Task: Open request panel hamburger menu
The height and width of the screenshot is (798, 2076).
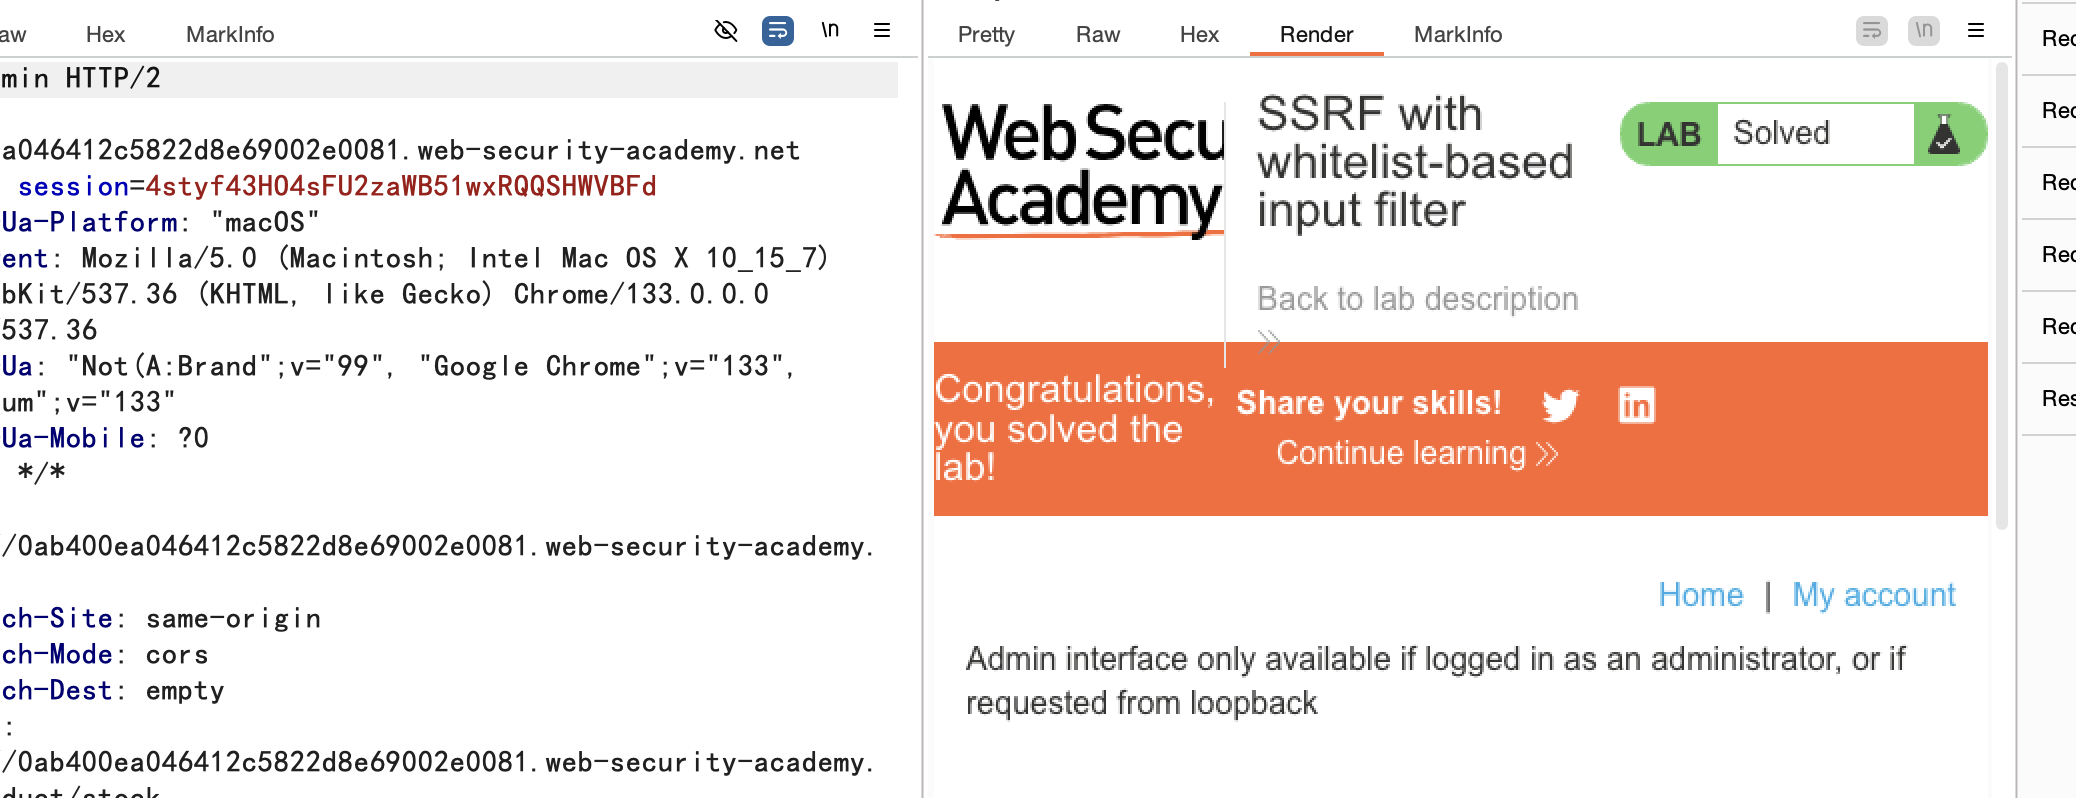Action: (x=882, y=31)
